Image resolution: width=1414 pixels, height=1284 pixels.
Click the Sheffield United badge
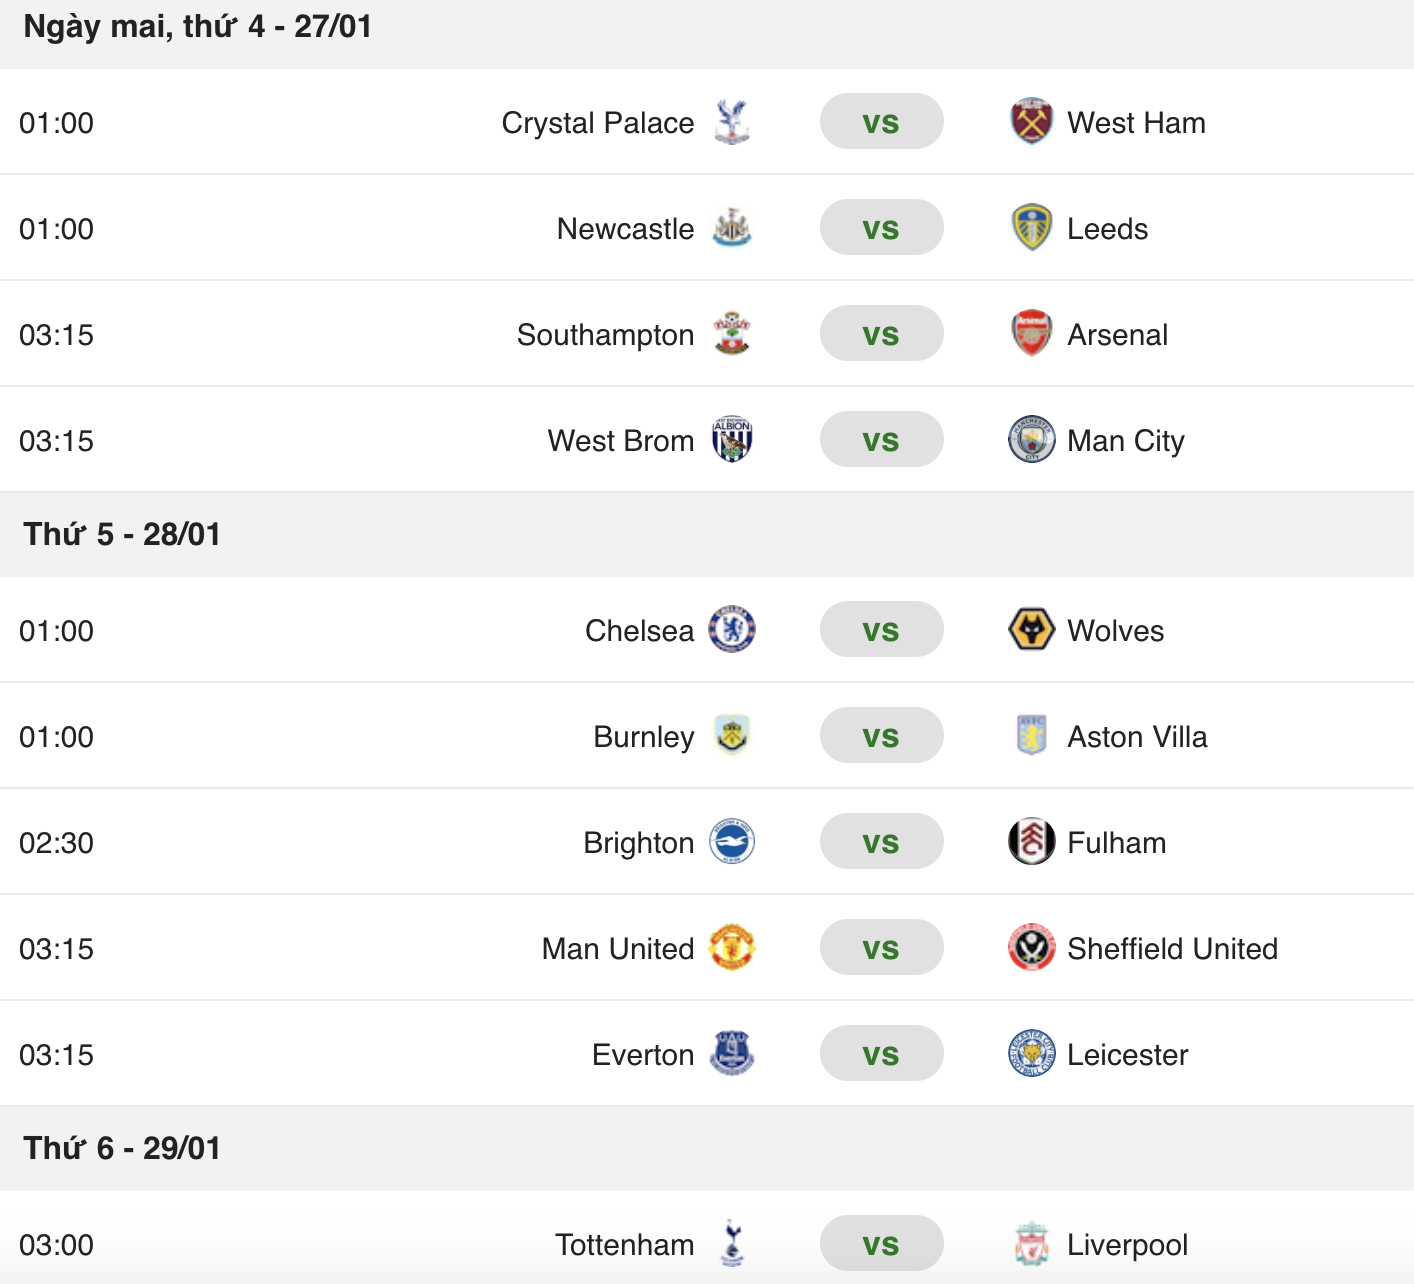point(1031,948)
